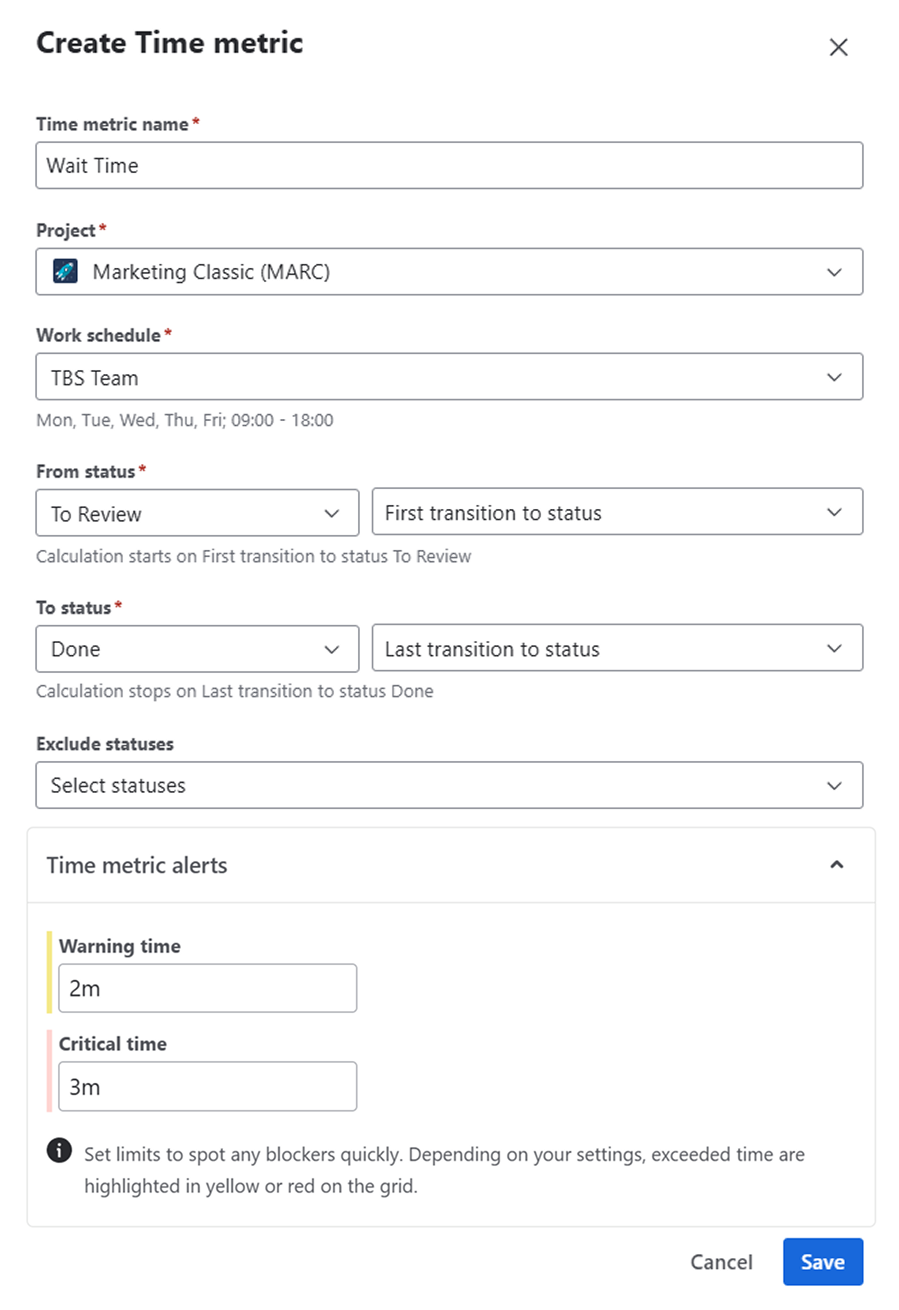Screen dimensions: 899x1310
Task: Click the Project dropdown chevron arrow
Action: [x=835, y=272]
